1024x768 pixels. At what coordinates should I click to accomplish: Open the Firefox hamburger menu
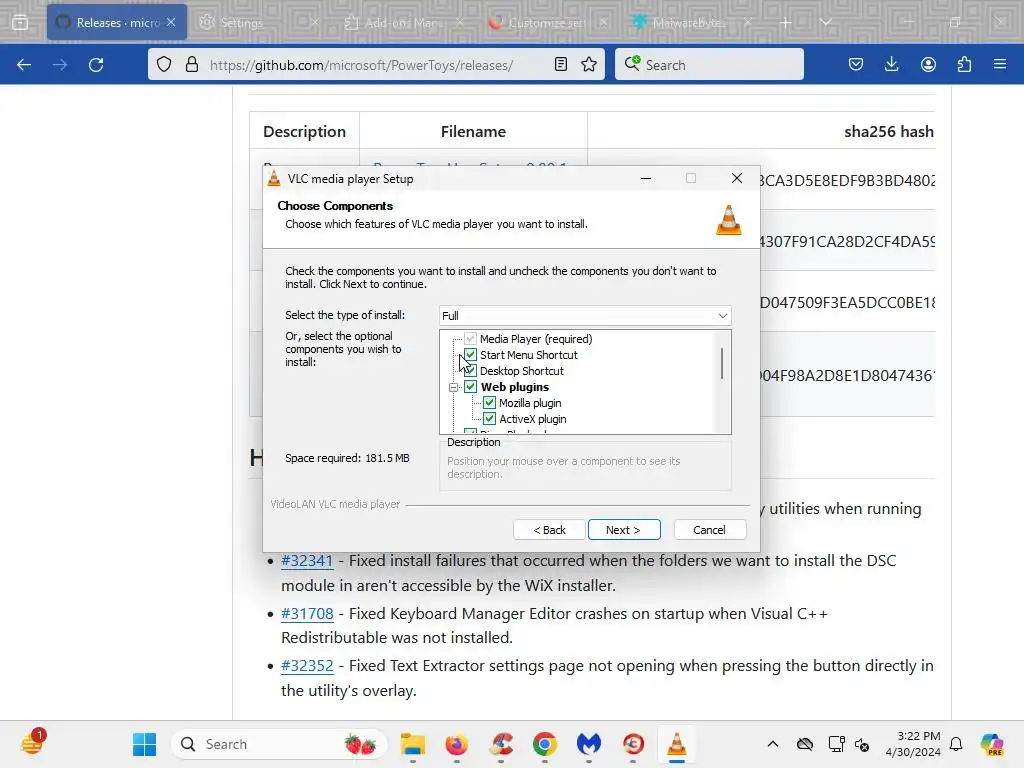pos(1000,64)
